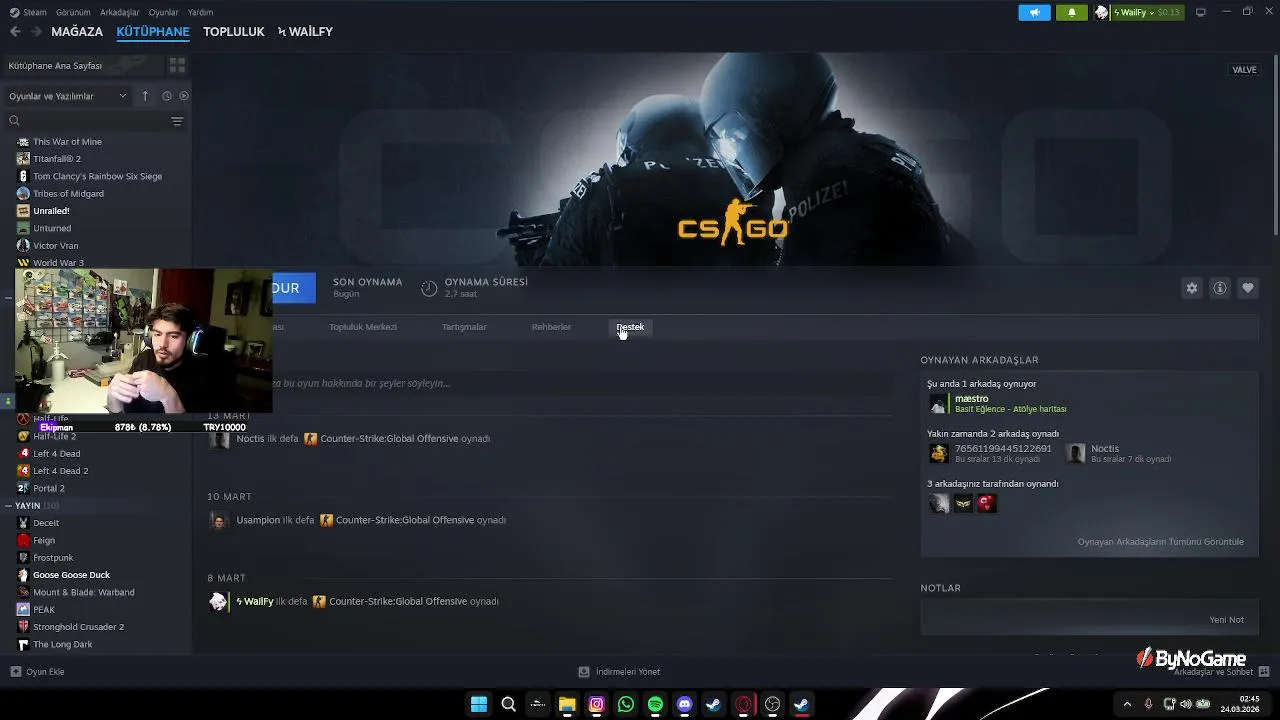Open game settings gear icon

click(x=1192, y=288)
